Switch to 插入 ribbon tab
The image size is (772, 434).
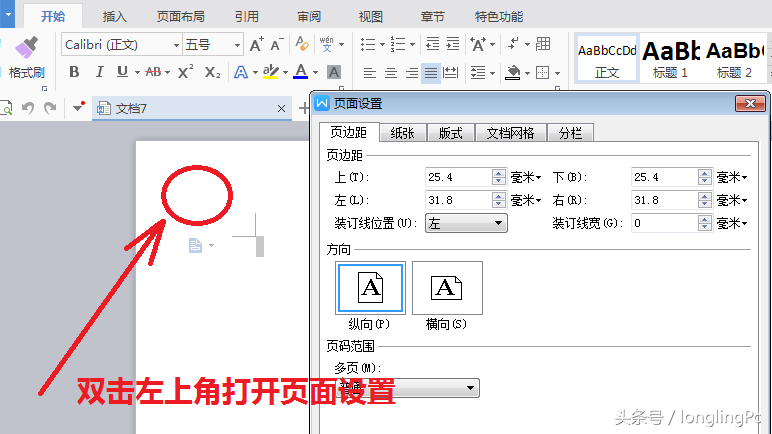click(x=114, y=17)
